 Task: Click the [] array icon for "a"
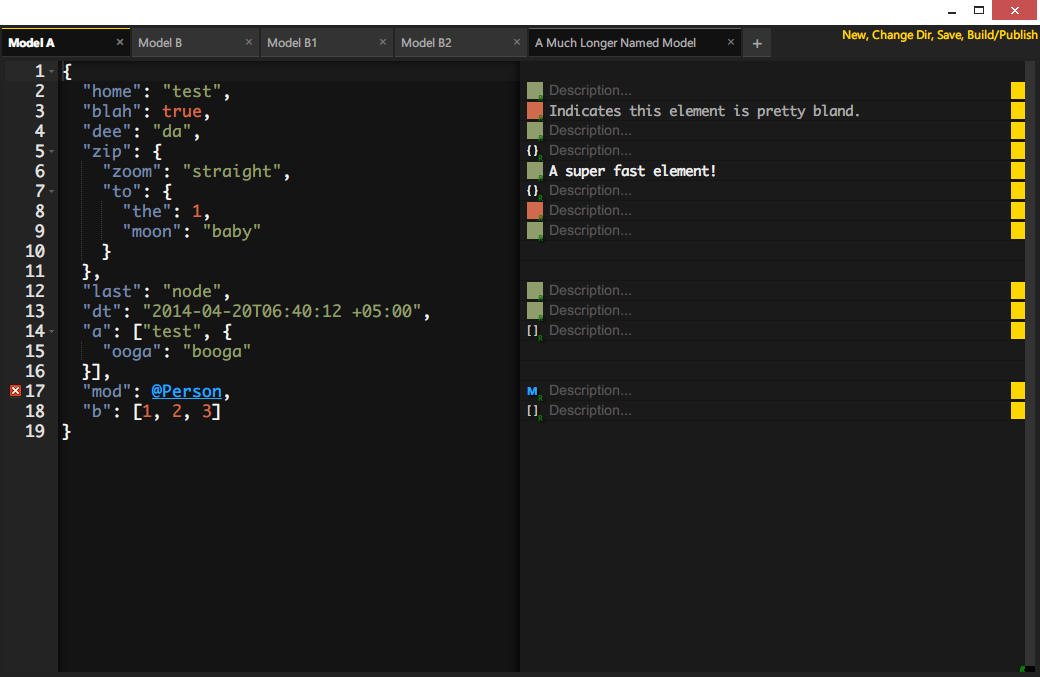click(533, 330)
